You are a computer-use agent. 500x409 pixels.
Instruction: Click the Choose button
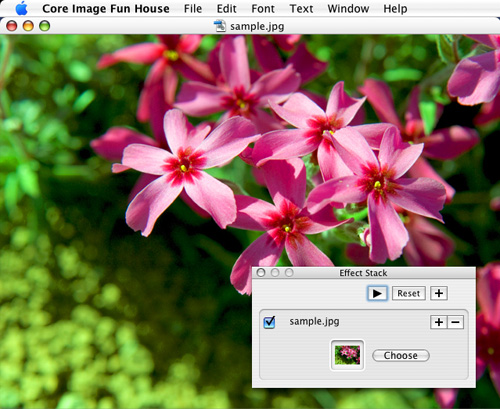[x=401, y=355]
